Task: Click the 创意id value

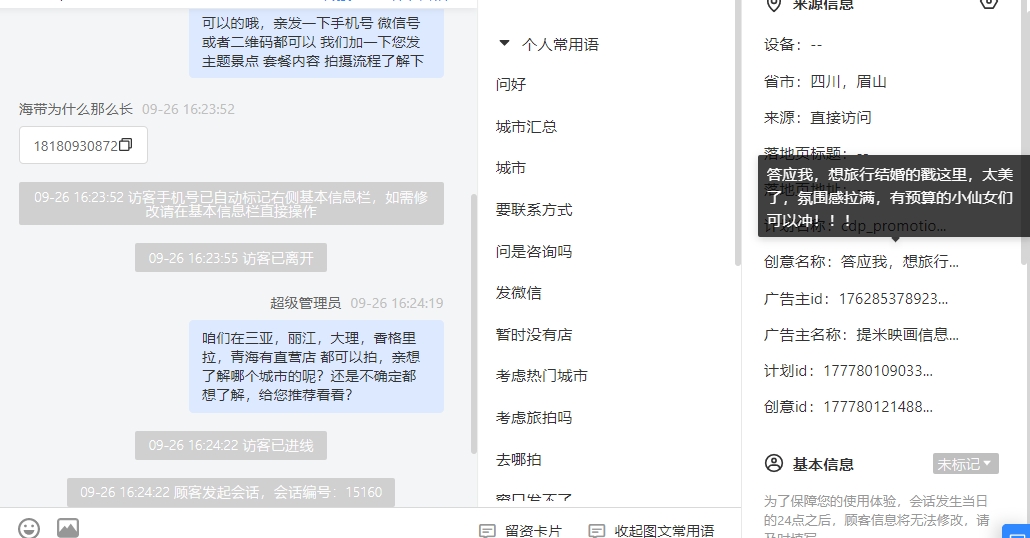Action: pyautogui.click(x=878, y=407)
